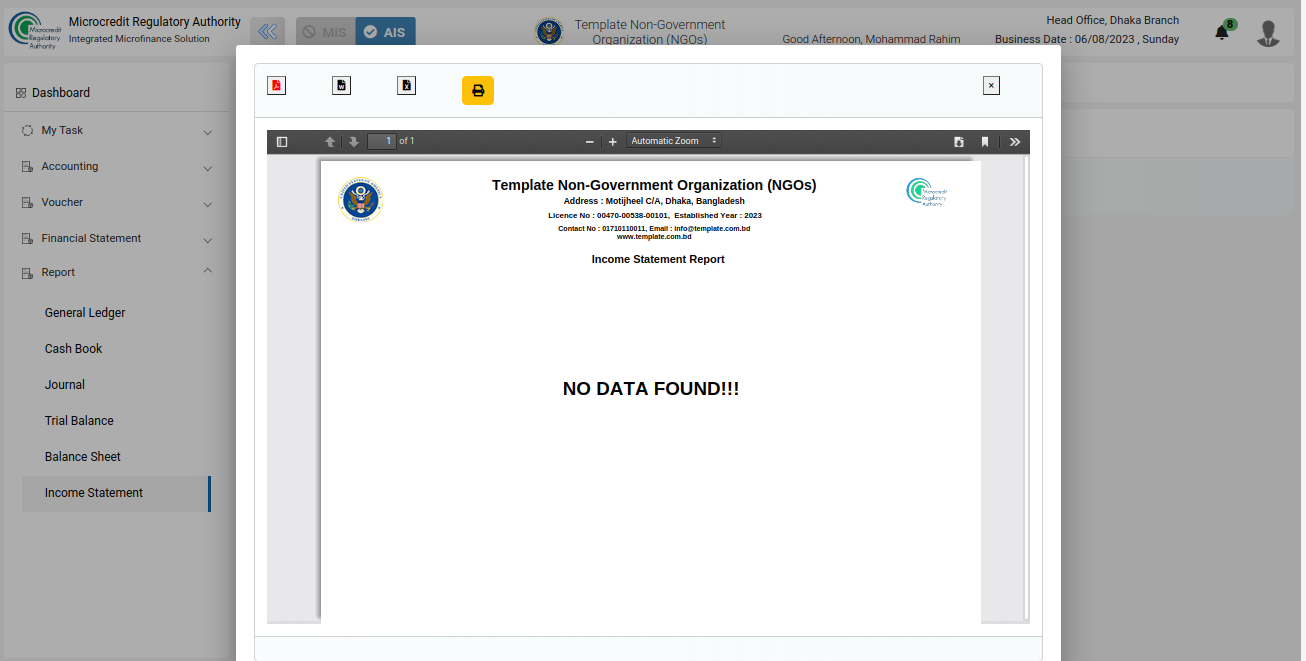Image resolution: width=1306 pixels, height=661 pixels.
Task: Open the Automatic Zoom dropdown
Action: coord(674,141)
